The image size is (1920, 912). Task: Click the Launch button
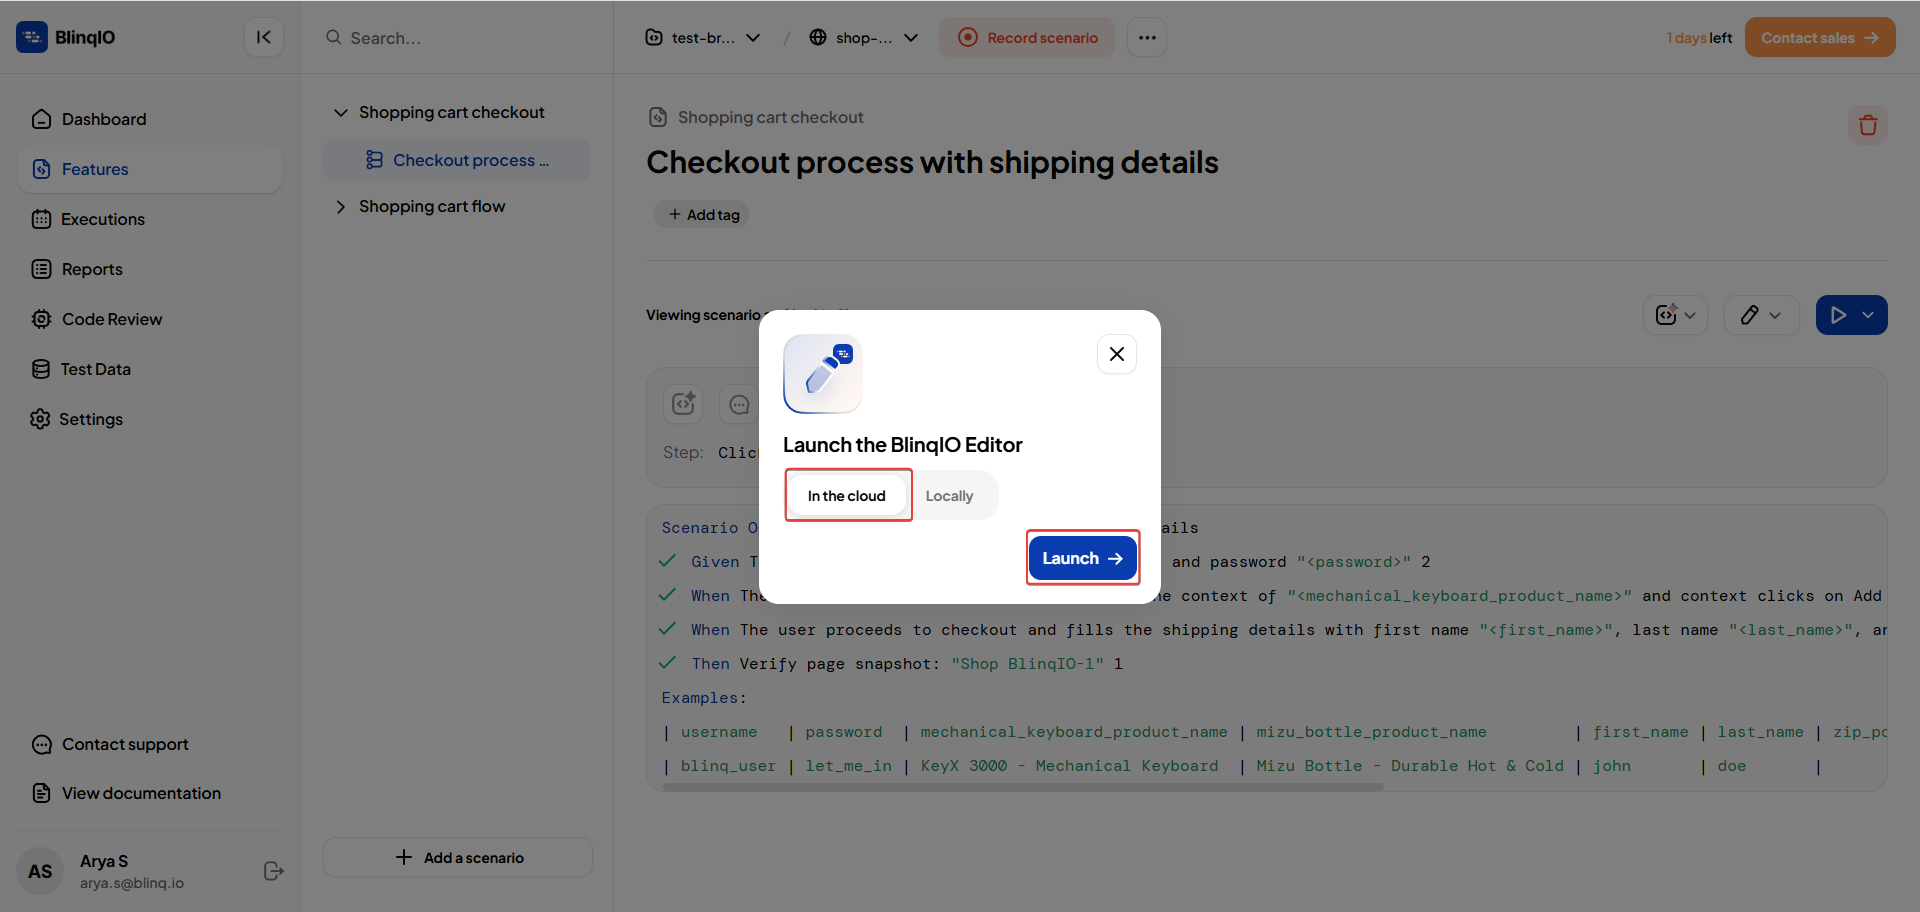point(1083,558)
